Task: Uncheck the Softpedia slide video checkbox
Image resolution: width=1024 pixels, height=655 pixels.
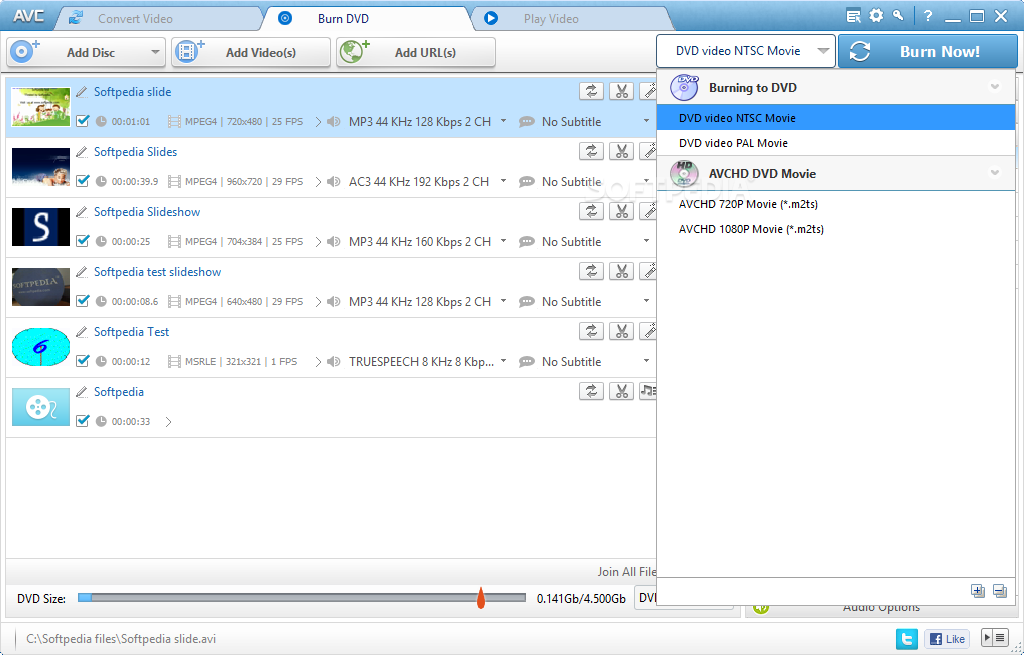Action: [x=82, y=121]
